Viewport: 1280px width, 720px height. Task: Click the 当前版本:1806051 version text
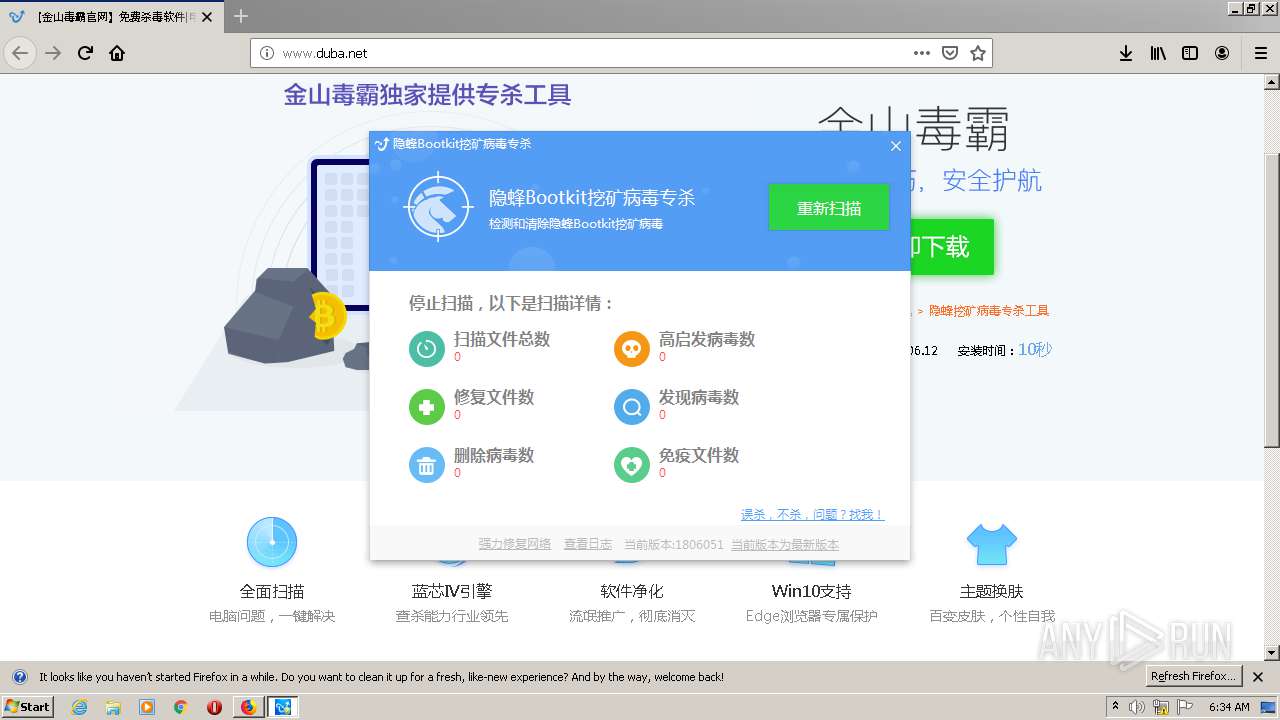coord(673,545)
